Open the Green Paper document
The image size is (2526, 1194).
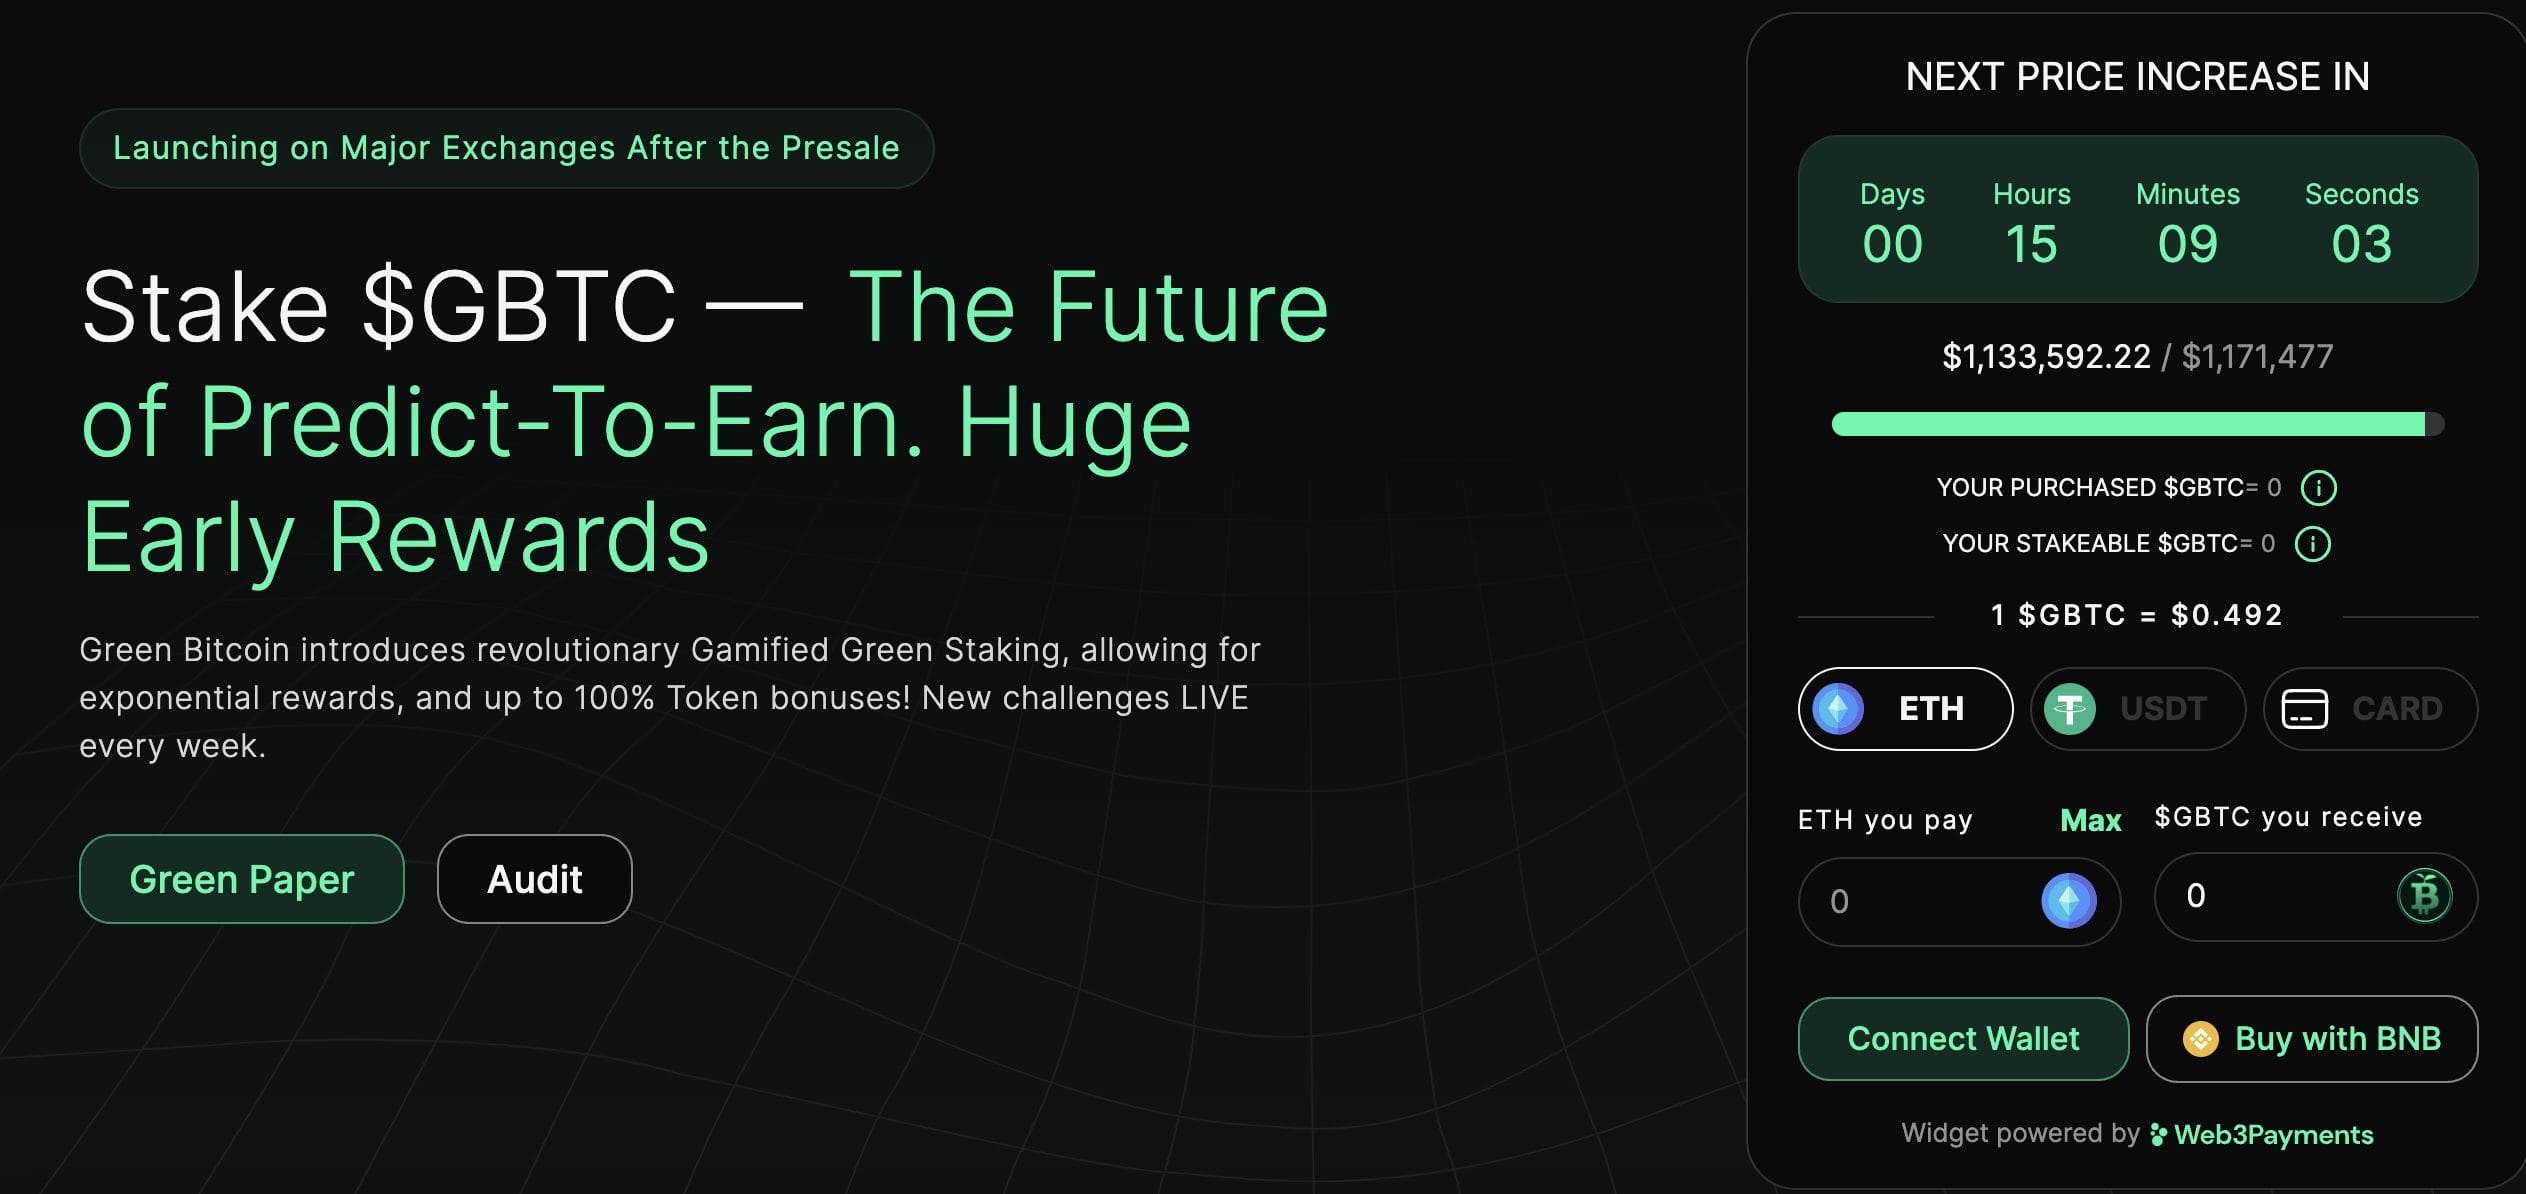[x=242, y=878]
